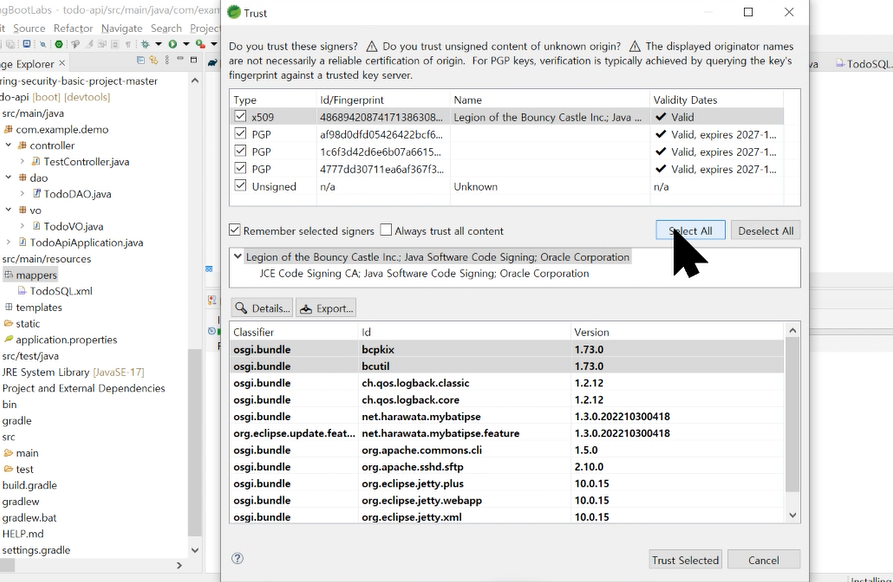Click the templates package icon
The image size is (893, 582).
tap(8, 307)
